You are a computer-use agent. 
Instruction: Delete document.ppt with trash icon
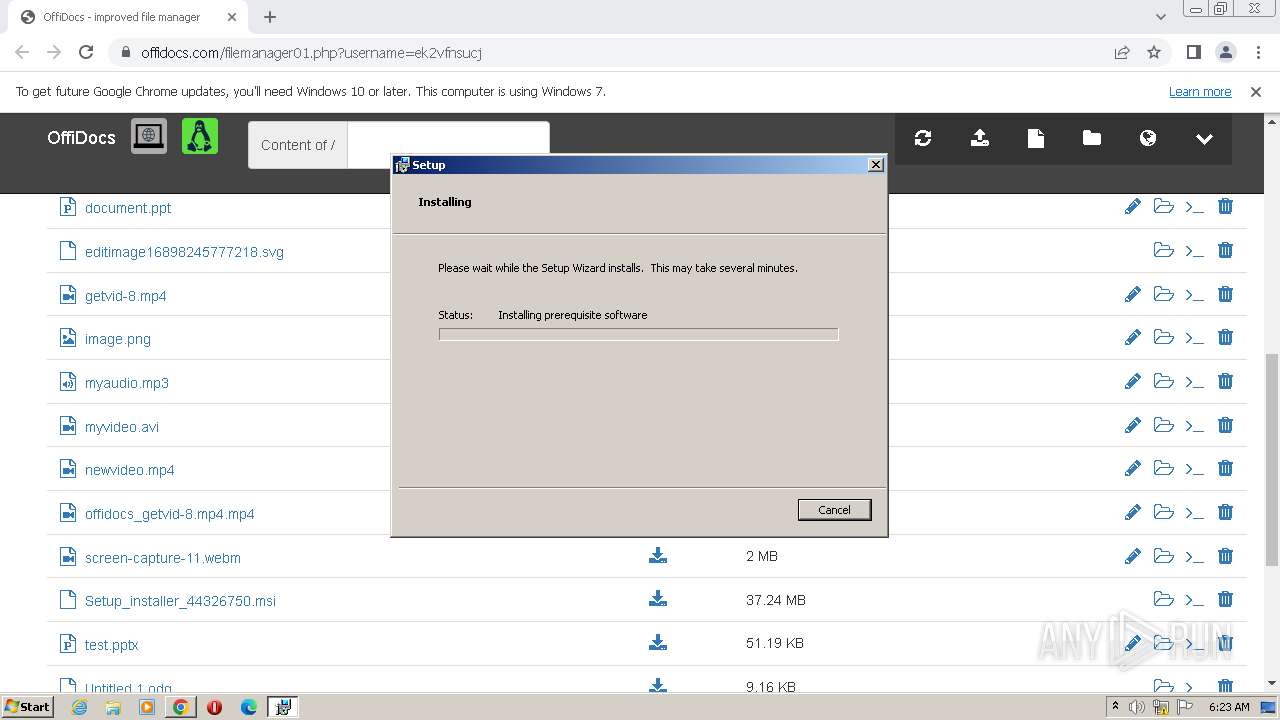click(1225, 206)
